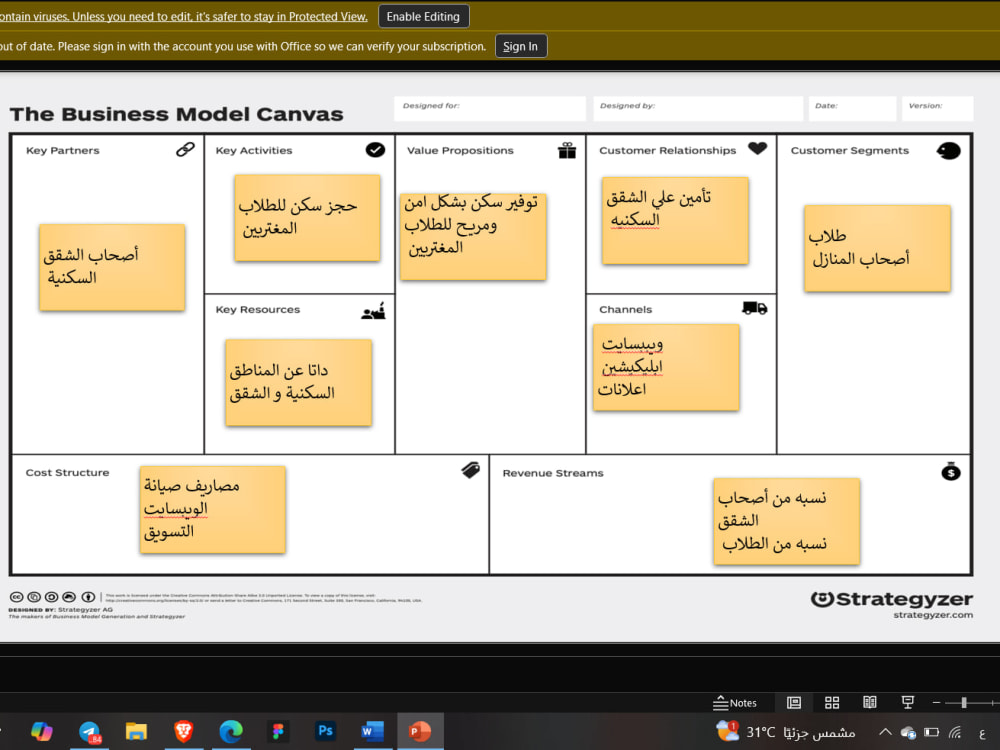Adjust the zoom slider handle
This screenshot has height=750, width=1000.
pyautogui.click(x=964, y=703)
